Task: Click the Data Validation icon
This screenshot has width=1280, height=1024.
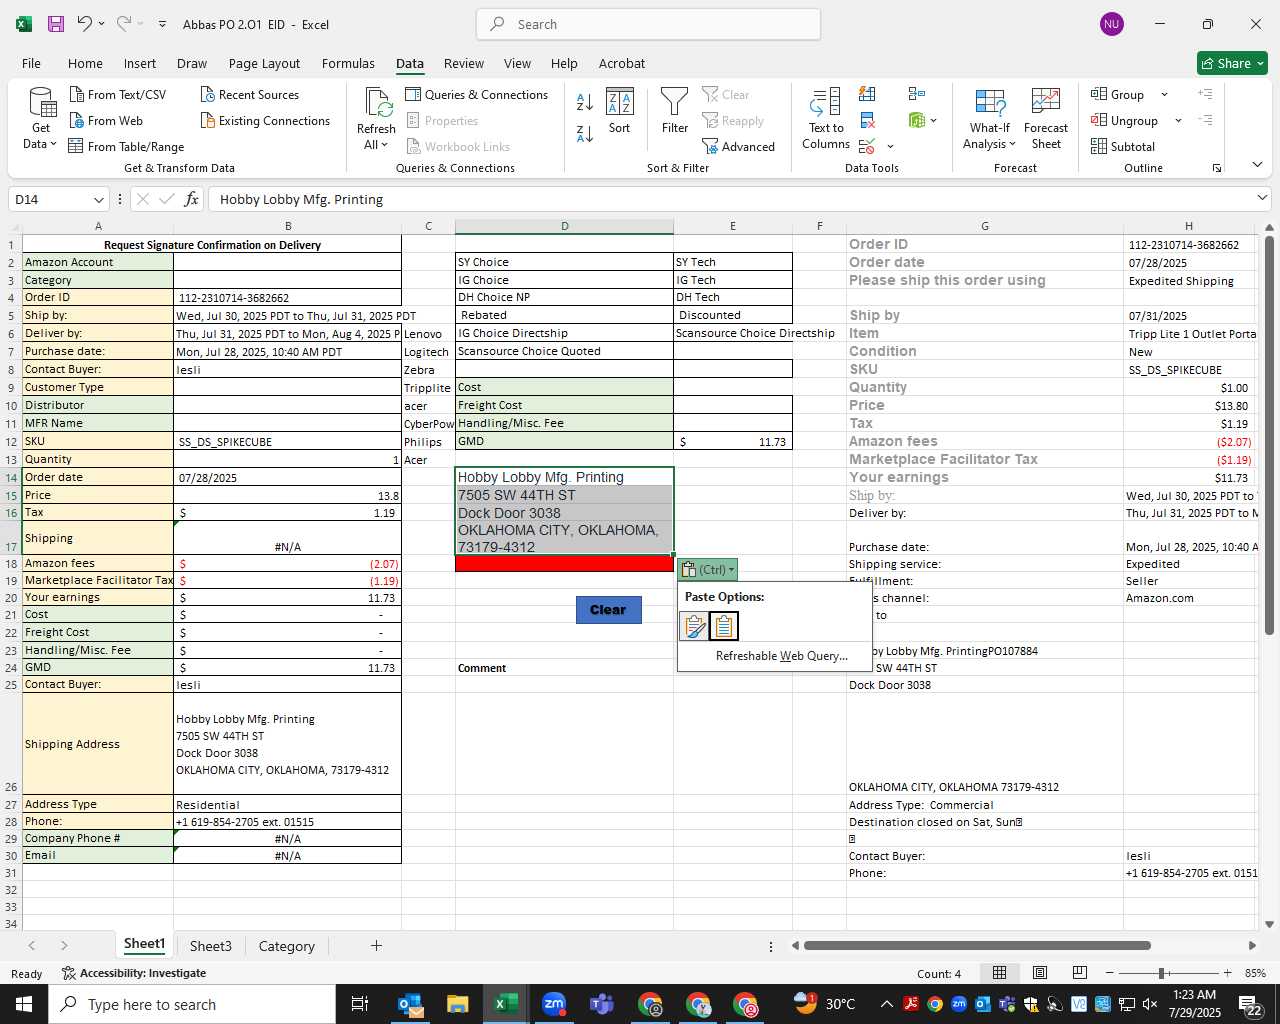Action: pos(866,146)
